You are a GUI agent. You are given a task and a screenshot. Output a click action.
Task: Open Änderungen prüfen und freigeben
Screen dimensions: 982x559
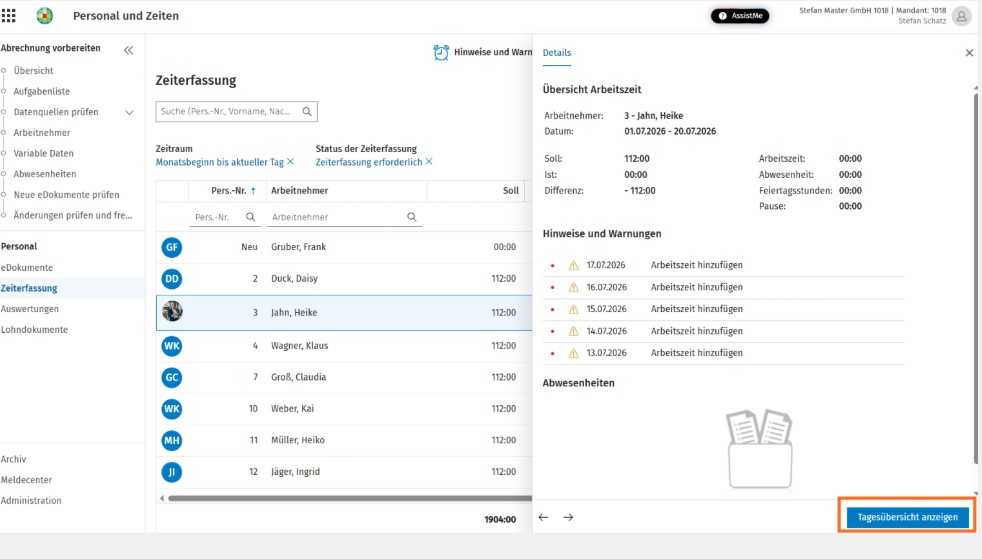[73, 215]
